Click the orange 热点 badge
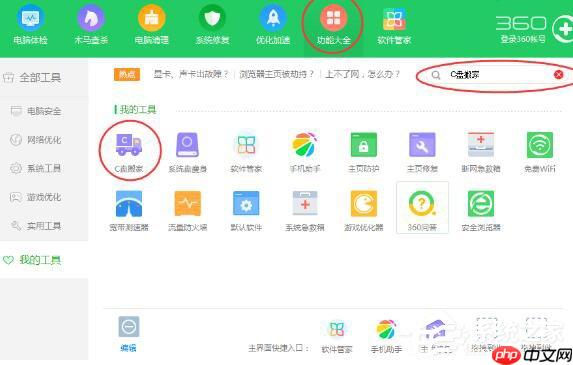Image resolution: width=573 pixels, height=365 pixels. pyautogui.click(x=127, y=75)
